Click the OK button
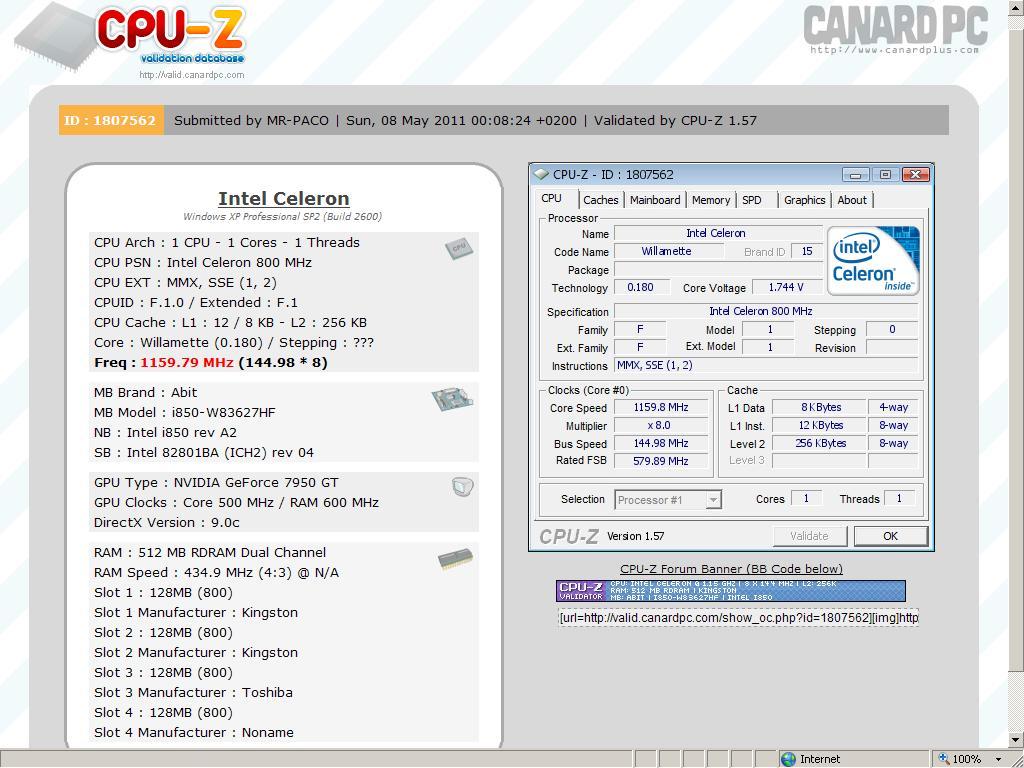This screenshot has width=1024, height=768. pos(891,536)
